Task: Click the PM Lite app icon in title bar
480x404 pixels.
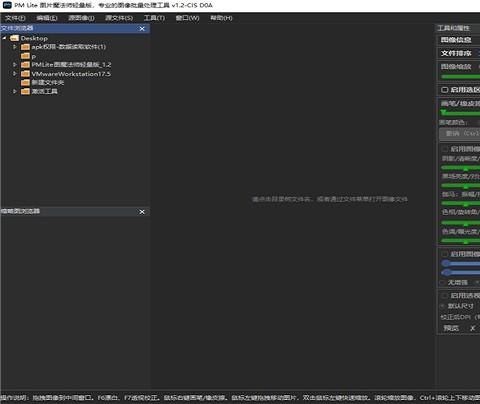Action: click(7, 5)
